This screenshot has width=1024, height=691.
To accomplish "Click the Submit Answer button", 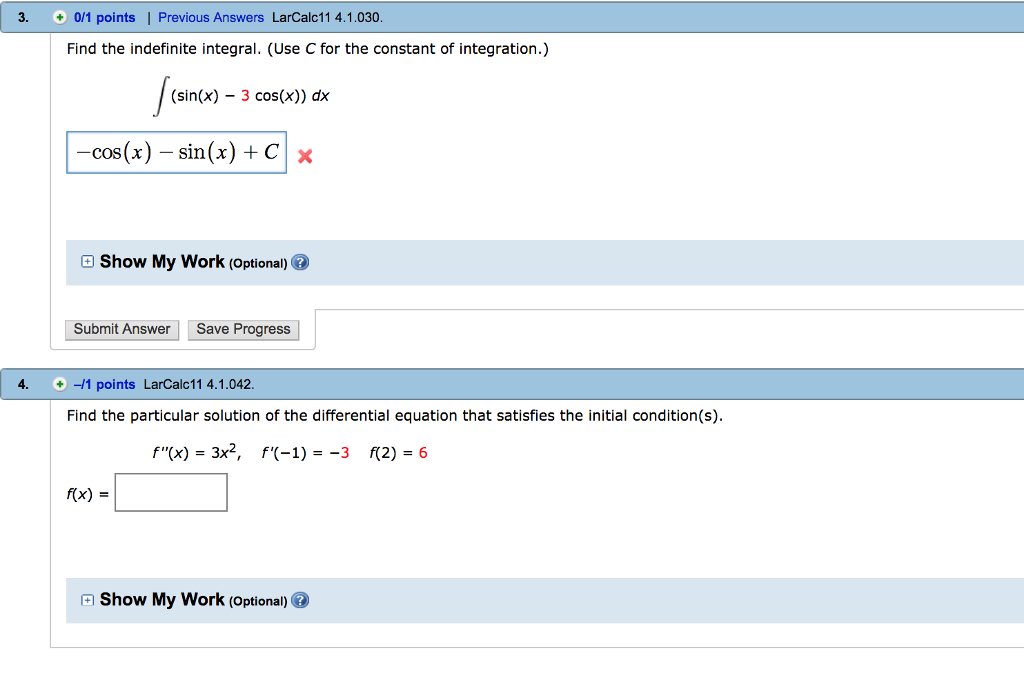I will (x=122, y=329).
